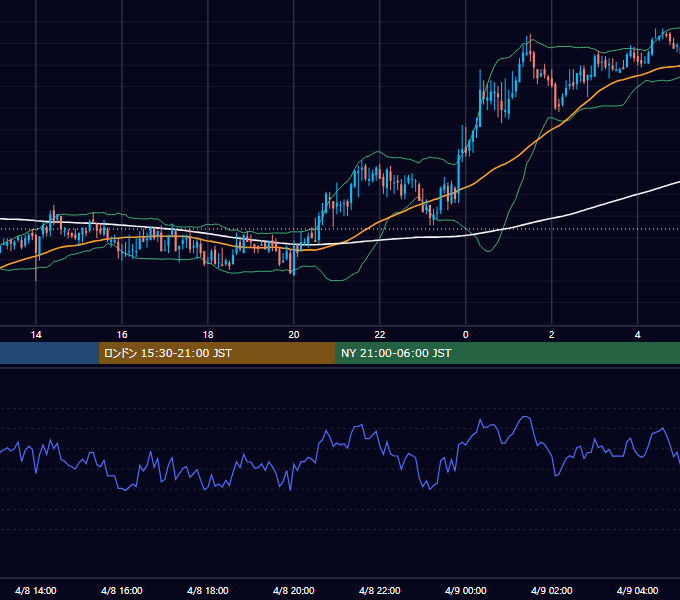Click the 16 hour axis label
The image size is (680, 600).
pos(122,335)
